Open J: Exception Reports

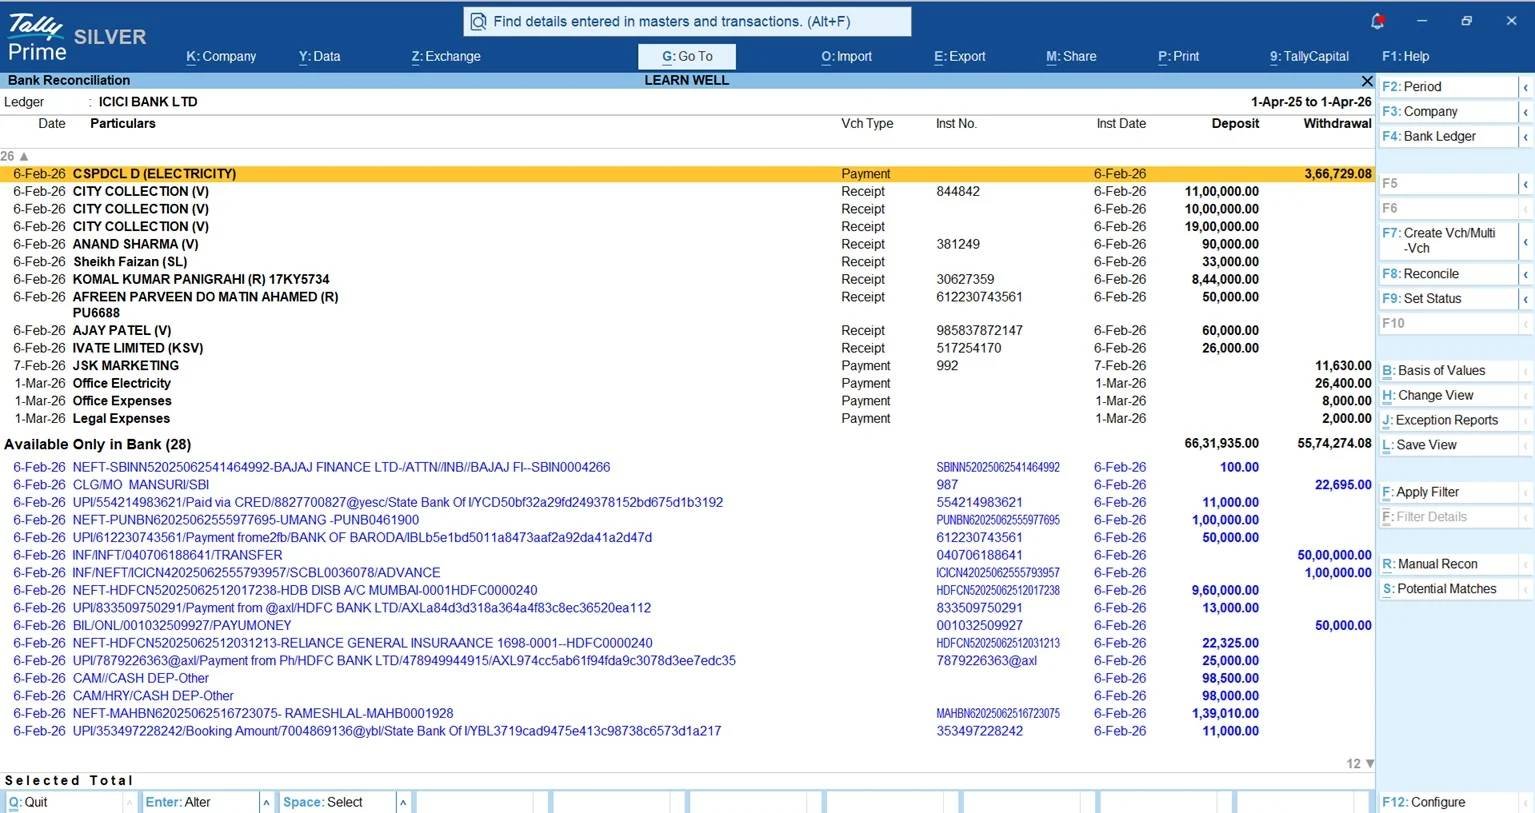[1448, 421]
